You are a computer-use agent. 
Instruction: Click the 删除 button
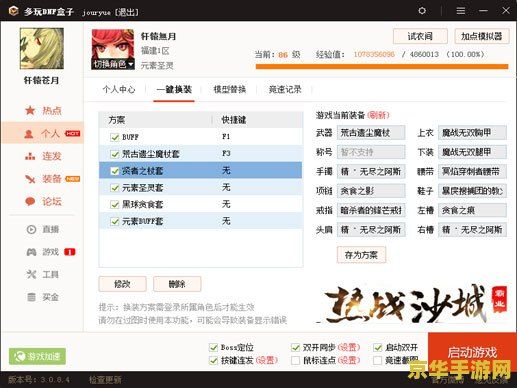pyautogui.click(x=177, y=284)
